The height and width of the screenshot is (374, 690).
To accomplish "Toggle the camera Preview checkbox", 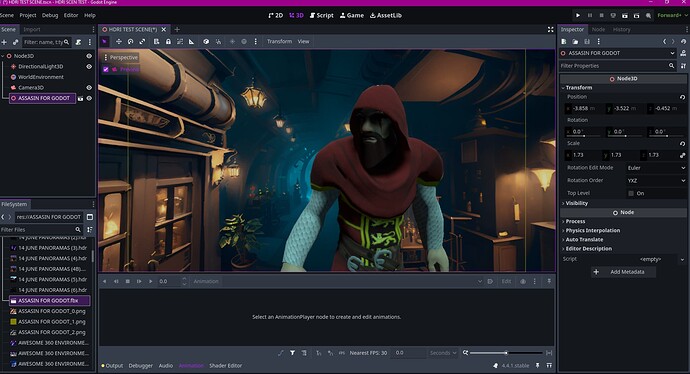I will (106, 69).
